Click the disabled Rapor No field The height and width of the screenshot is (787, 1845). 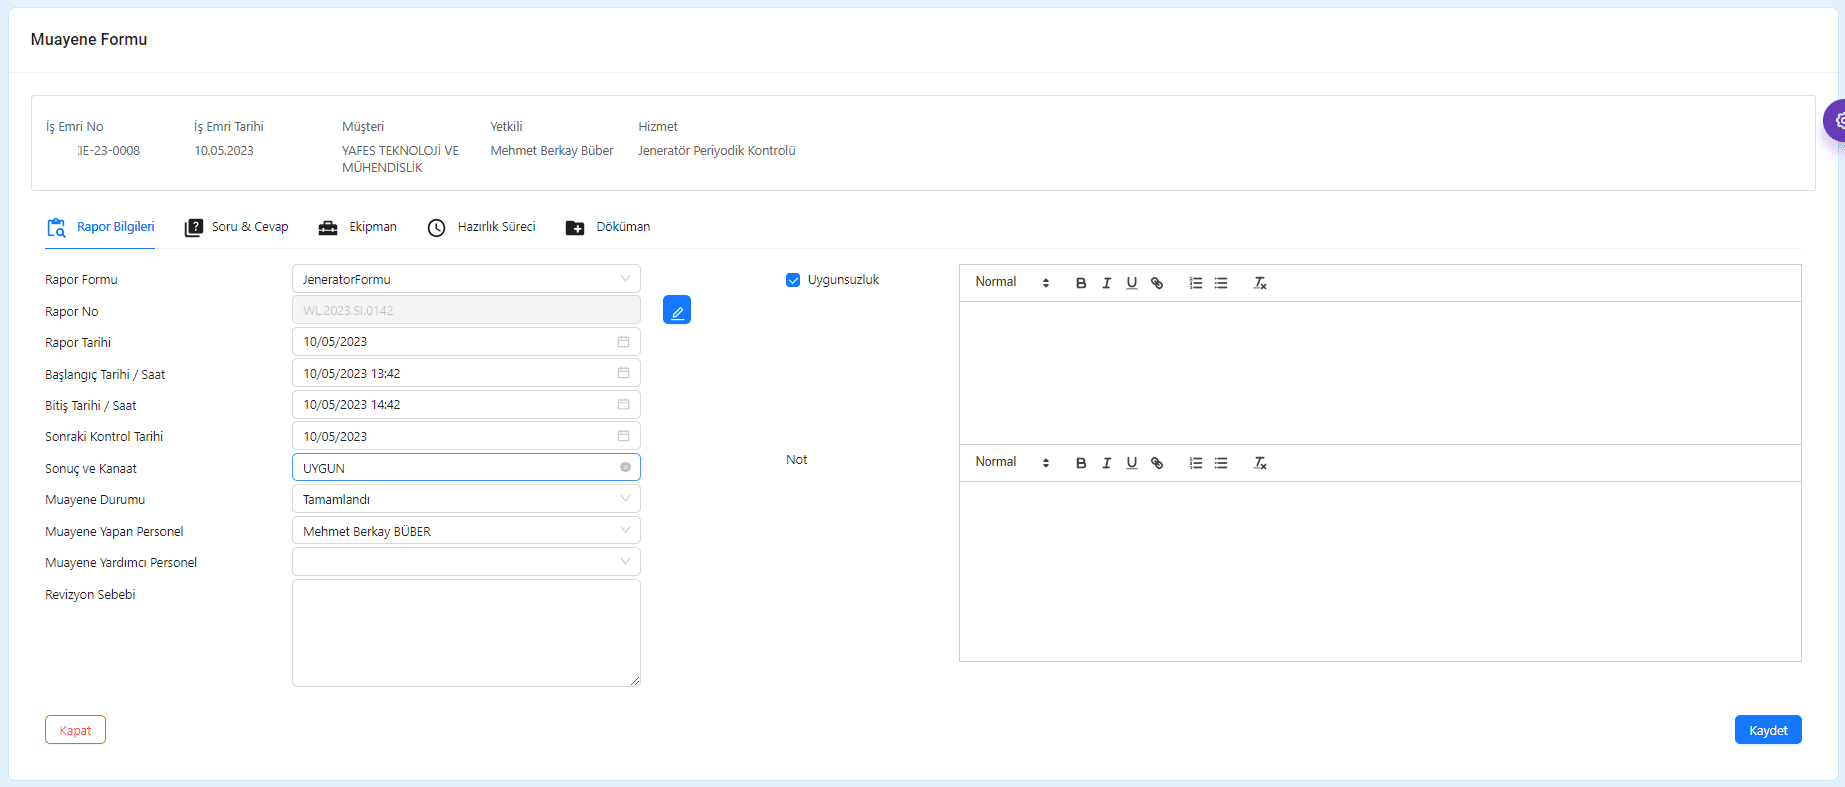466,310
